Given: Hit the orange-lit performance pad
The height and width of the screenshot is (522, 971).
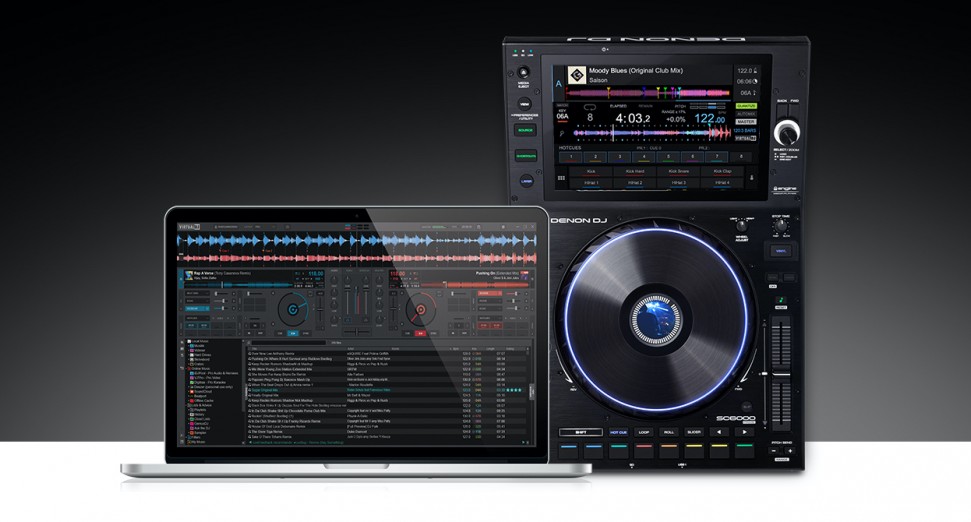Looking at the screenshot, I should click(x=669, y=451).
